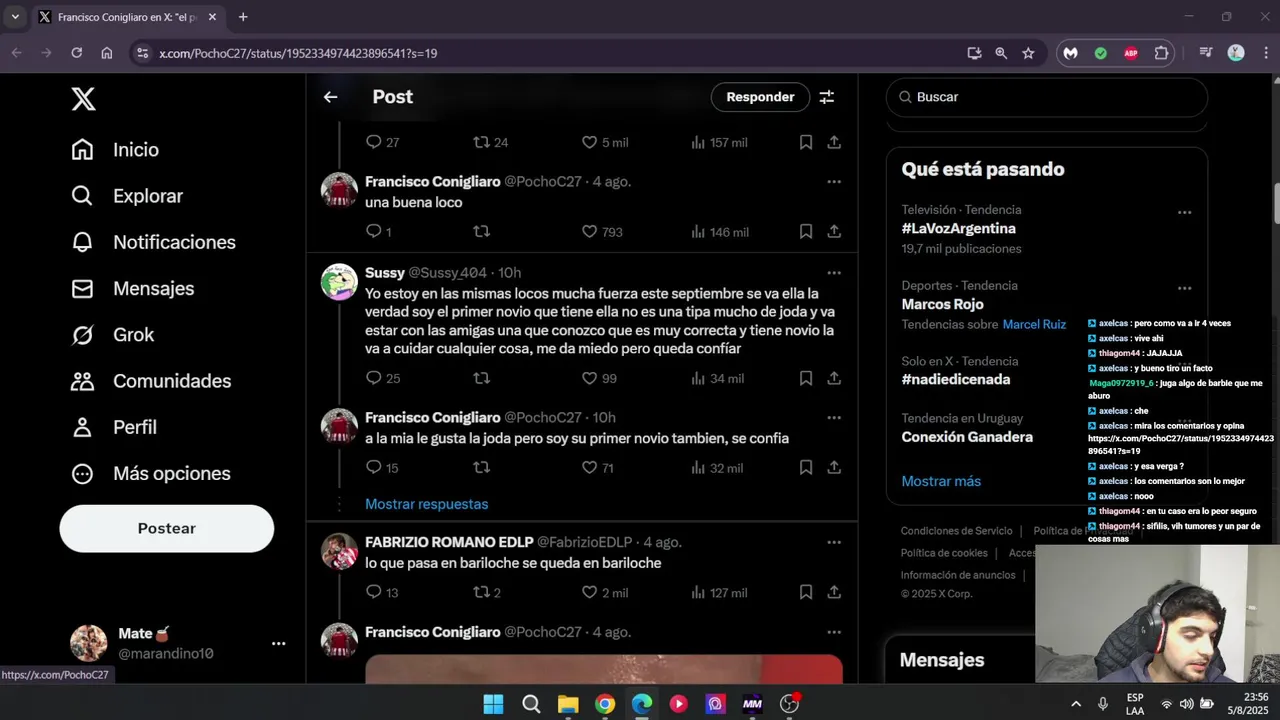Click Mostrar más under trends
The width and height of the screenshot is (1280, 720).
point(941,481)
